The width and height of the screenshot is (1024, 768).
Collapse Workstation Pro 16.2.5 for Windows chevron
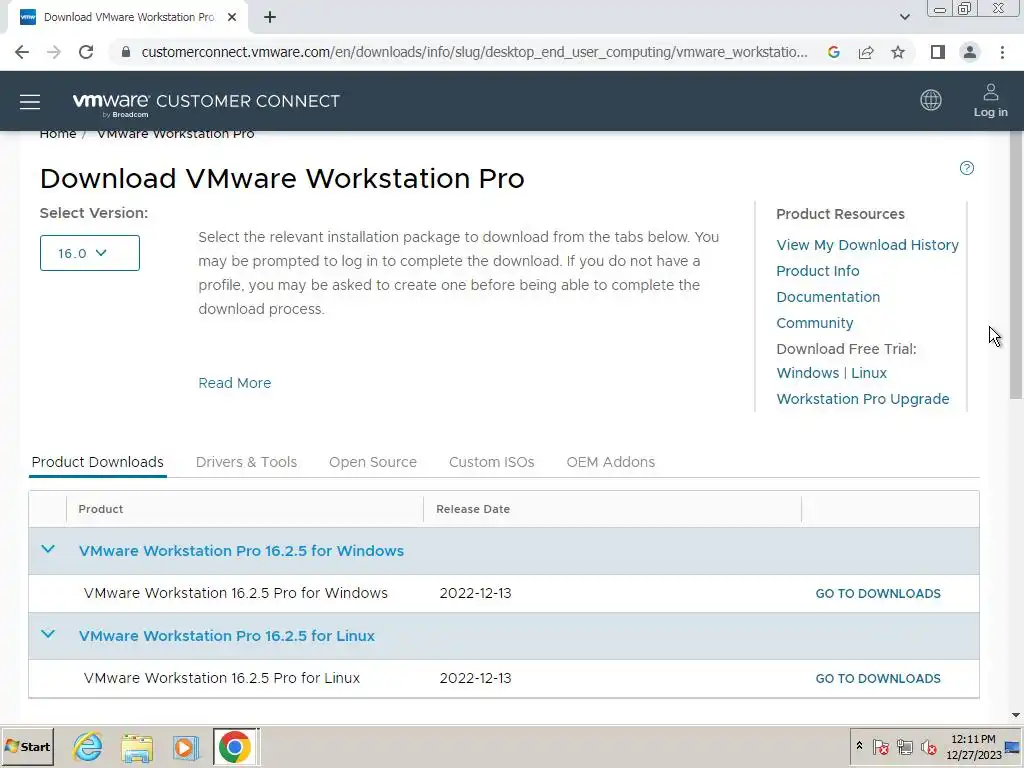[x=48, y=550]
